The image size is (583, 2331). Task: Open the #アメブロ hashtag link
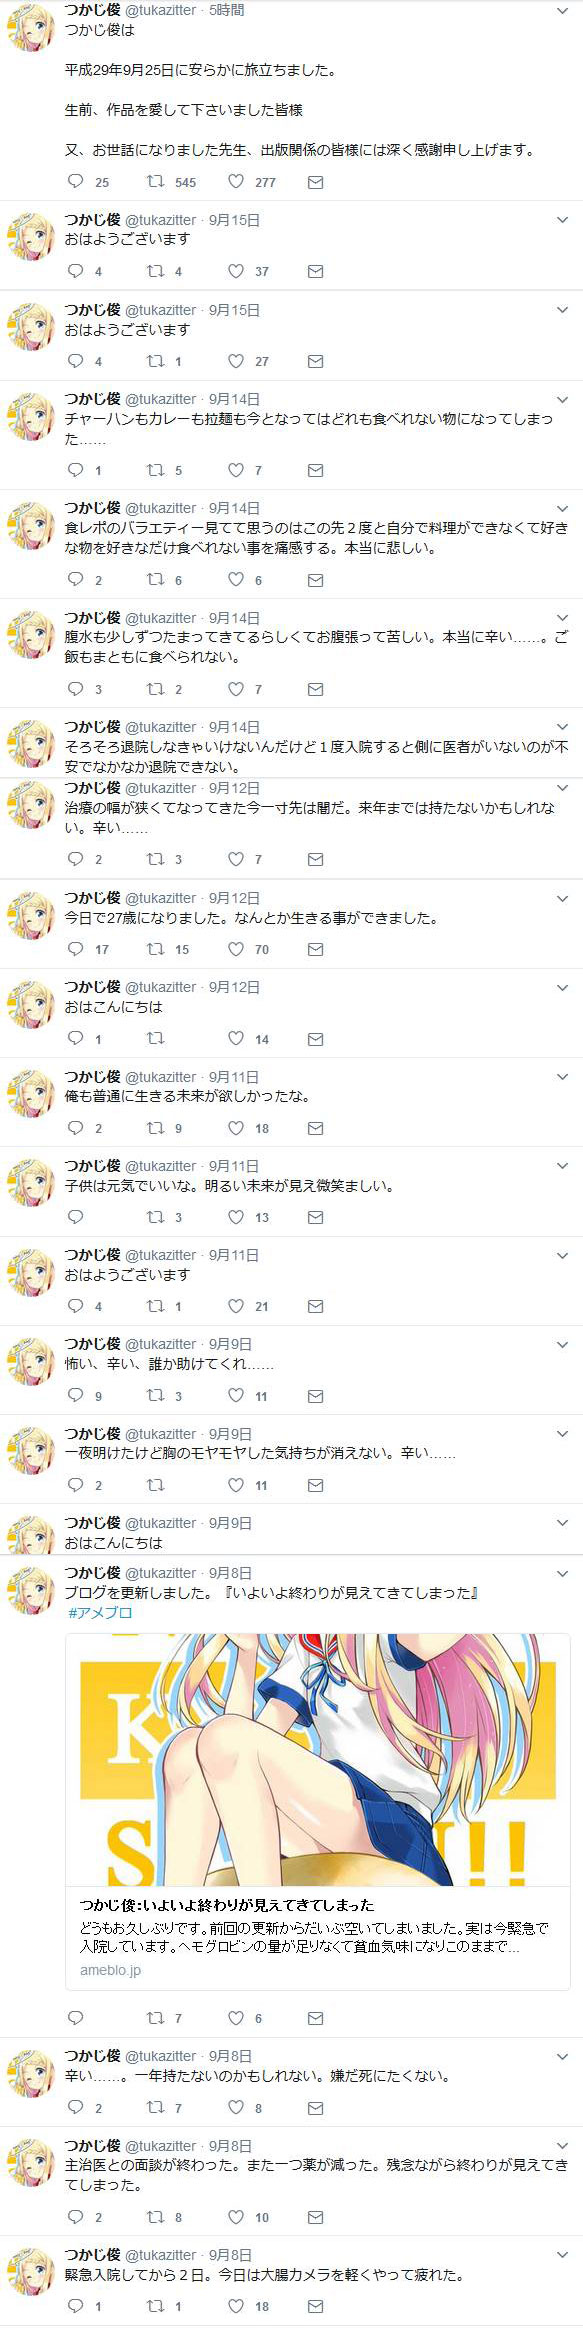(100, 1612)
